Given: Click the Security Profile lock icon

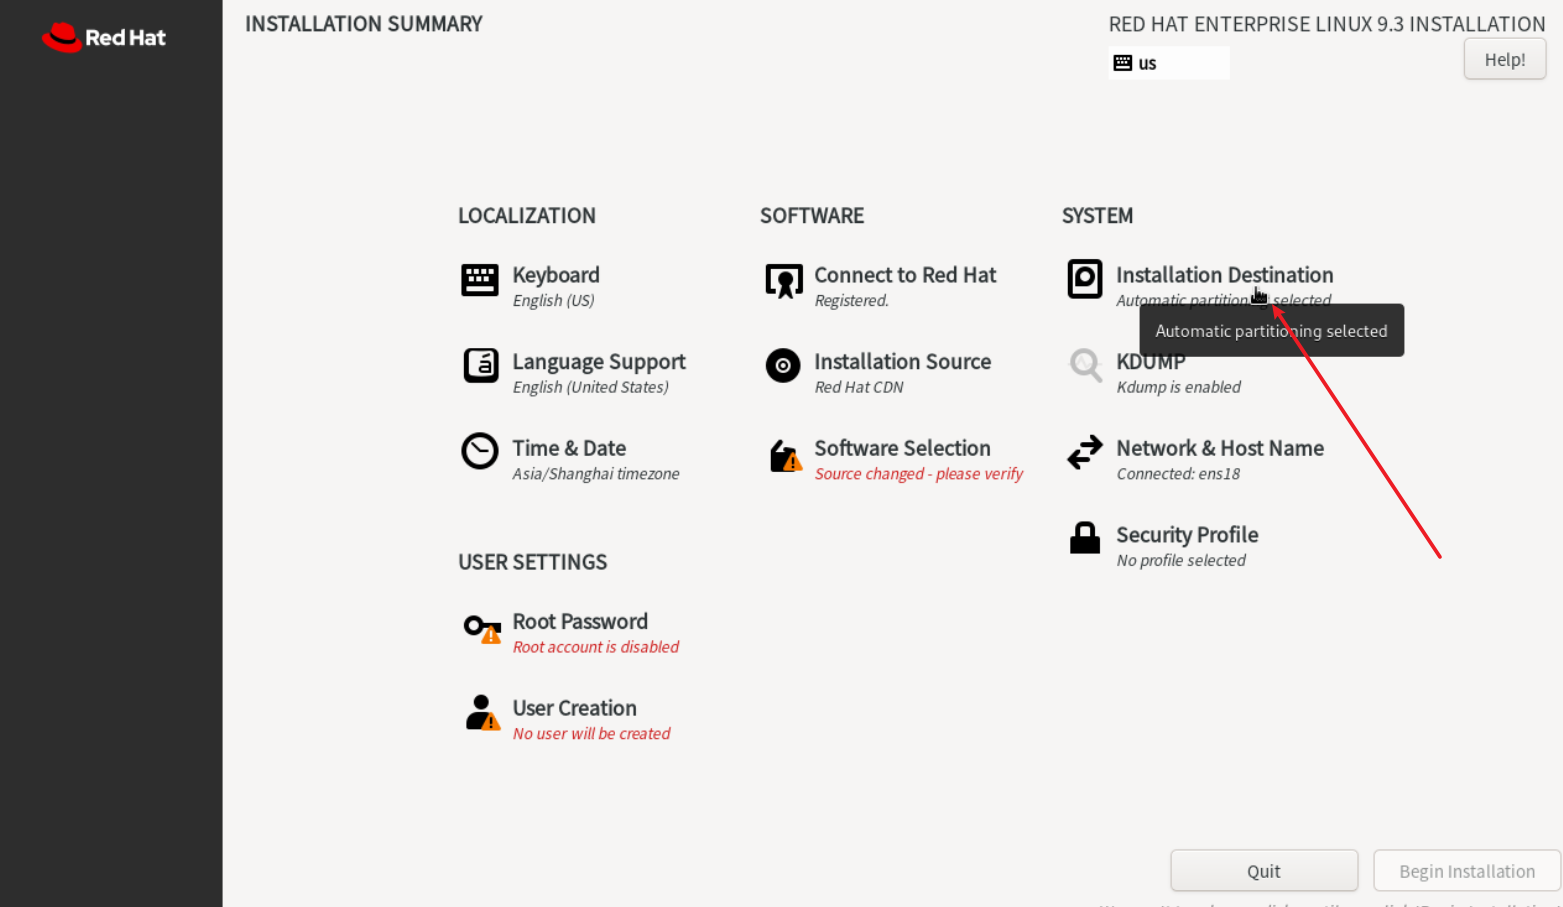Looking at the screenshot, I should pos(1084,538).
